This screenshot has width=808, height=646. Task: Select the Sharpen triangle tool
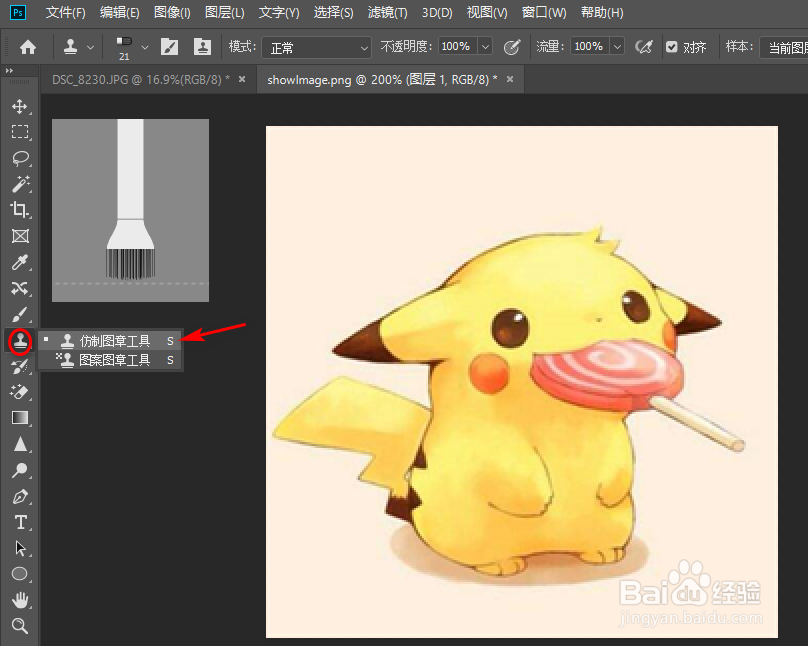(x=20, y=444)
